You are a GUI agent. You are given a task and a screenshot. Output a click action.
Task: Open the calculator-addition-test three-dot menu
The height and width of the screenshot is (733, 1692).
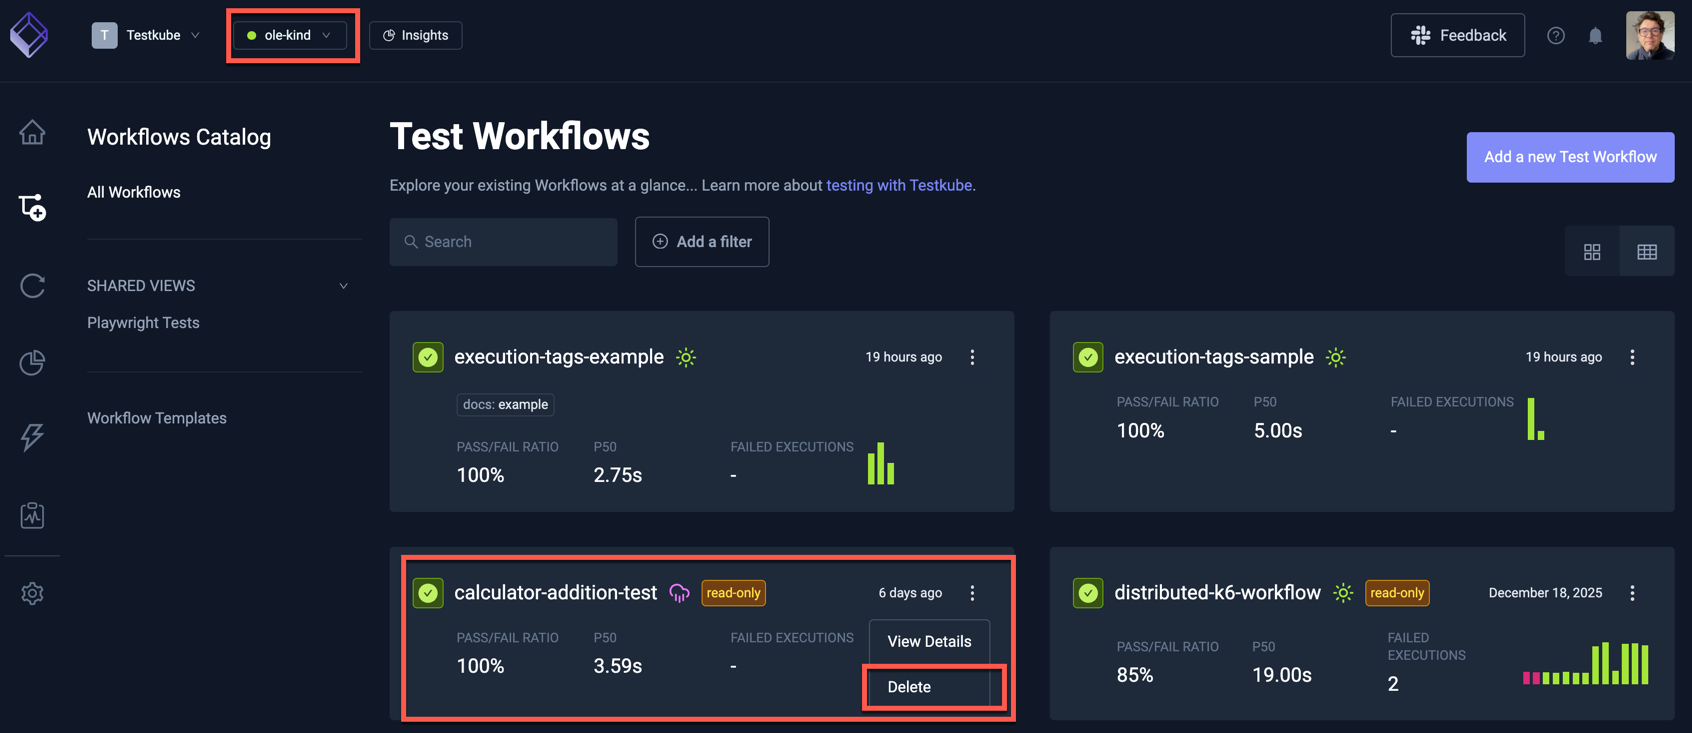pyautogui.click(x=972, y=593)
